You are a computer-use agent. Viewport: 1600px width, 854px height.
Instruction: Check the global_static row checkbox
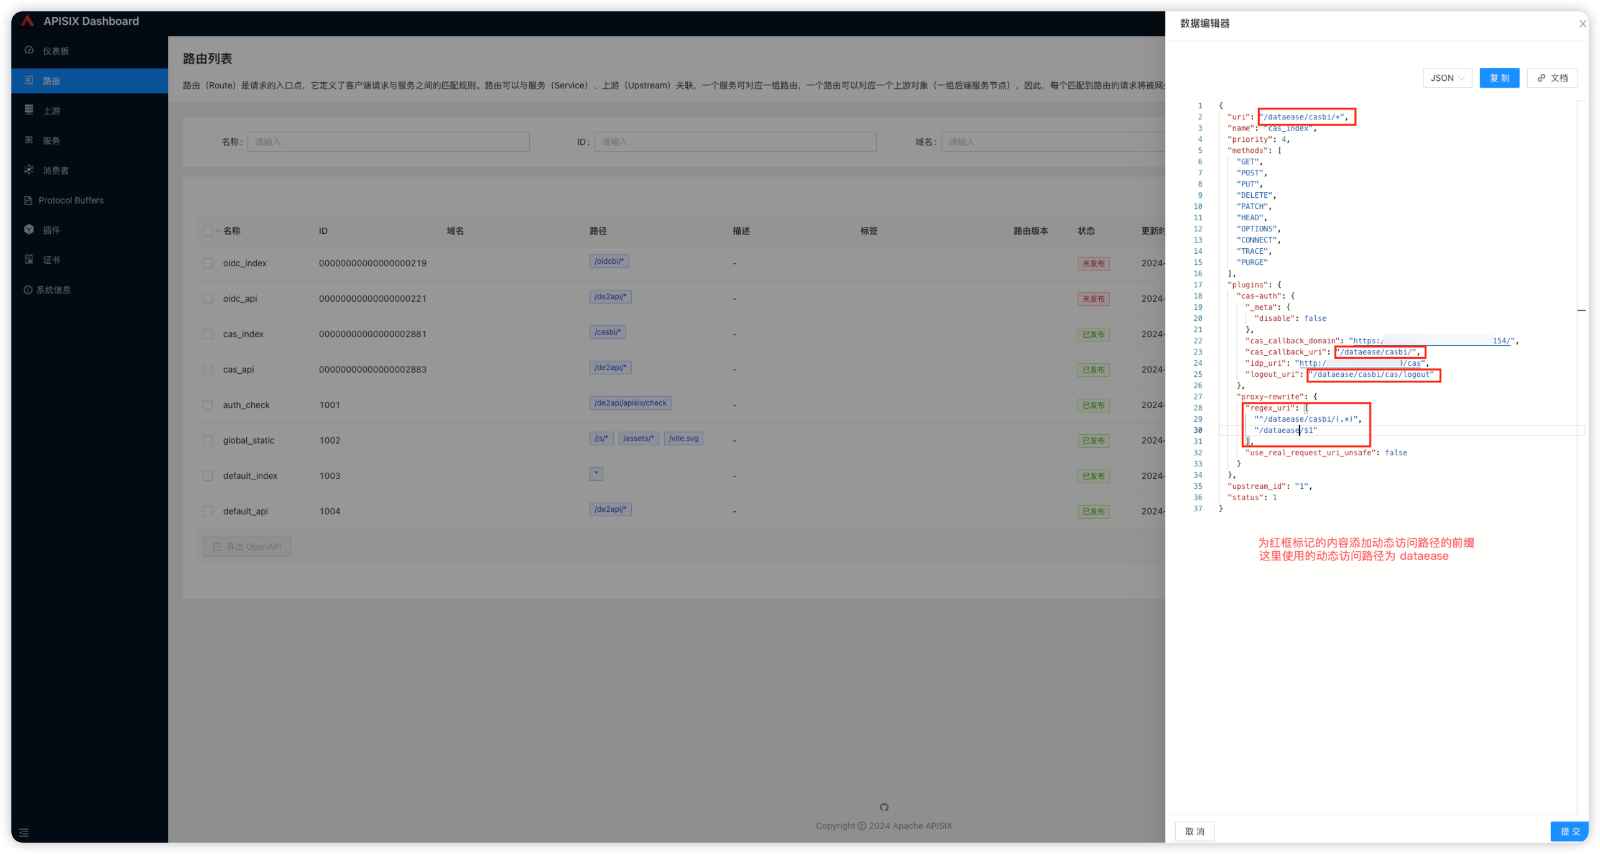pos(208,440)
